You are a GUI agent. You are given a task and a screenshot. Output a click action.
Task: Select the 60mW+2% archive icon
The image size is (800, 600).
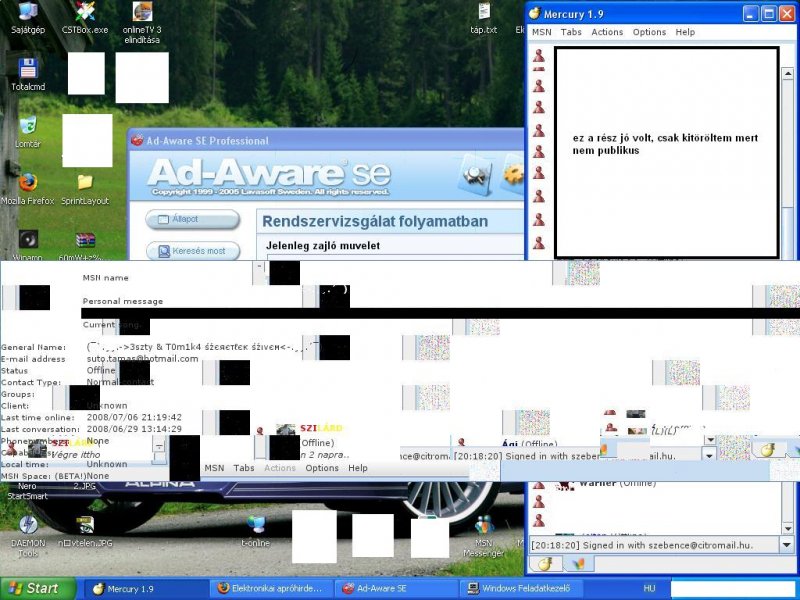(x=85, y=246)
